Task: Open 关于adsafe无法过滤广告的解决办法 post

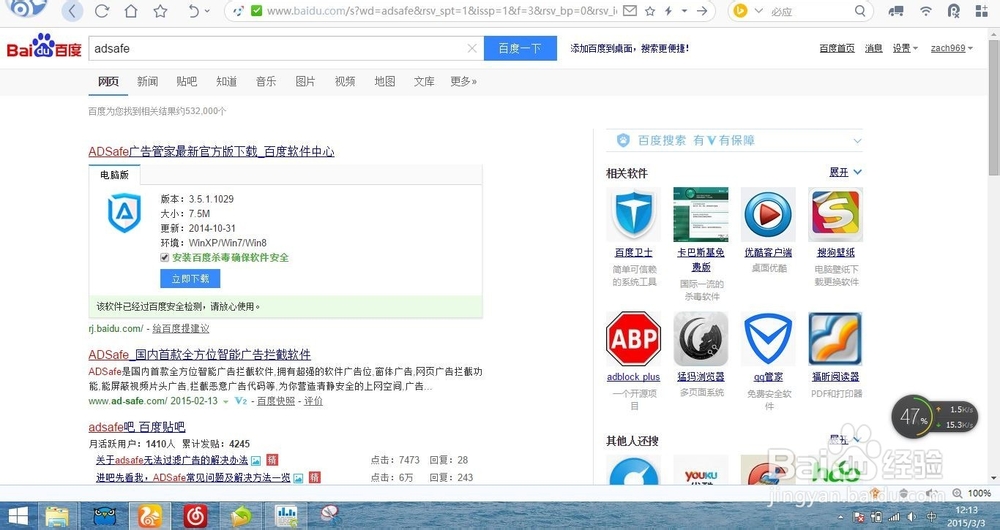Action: [172, 460]
